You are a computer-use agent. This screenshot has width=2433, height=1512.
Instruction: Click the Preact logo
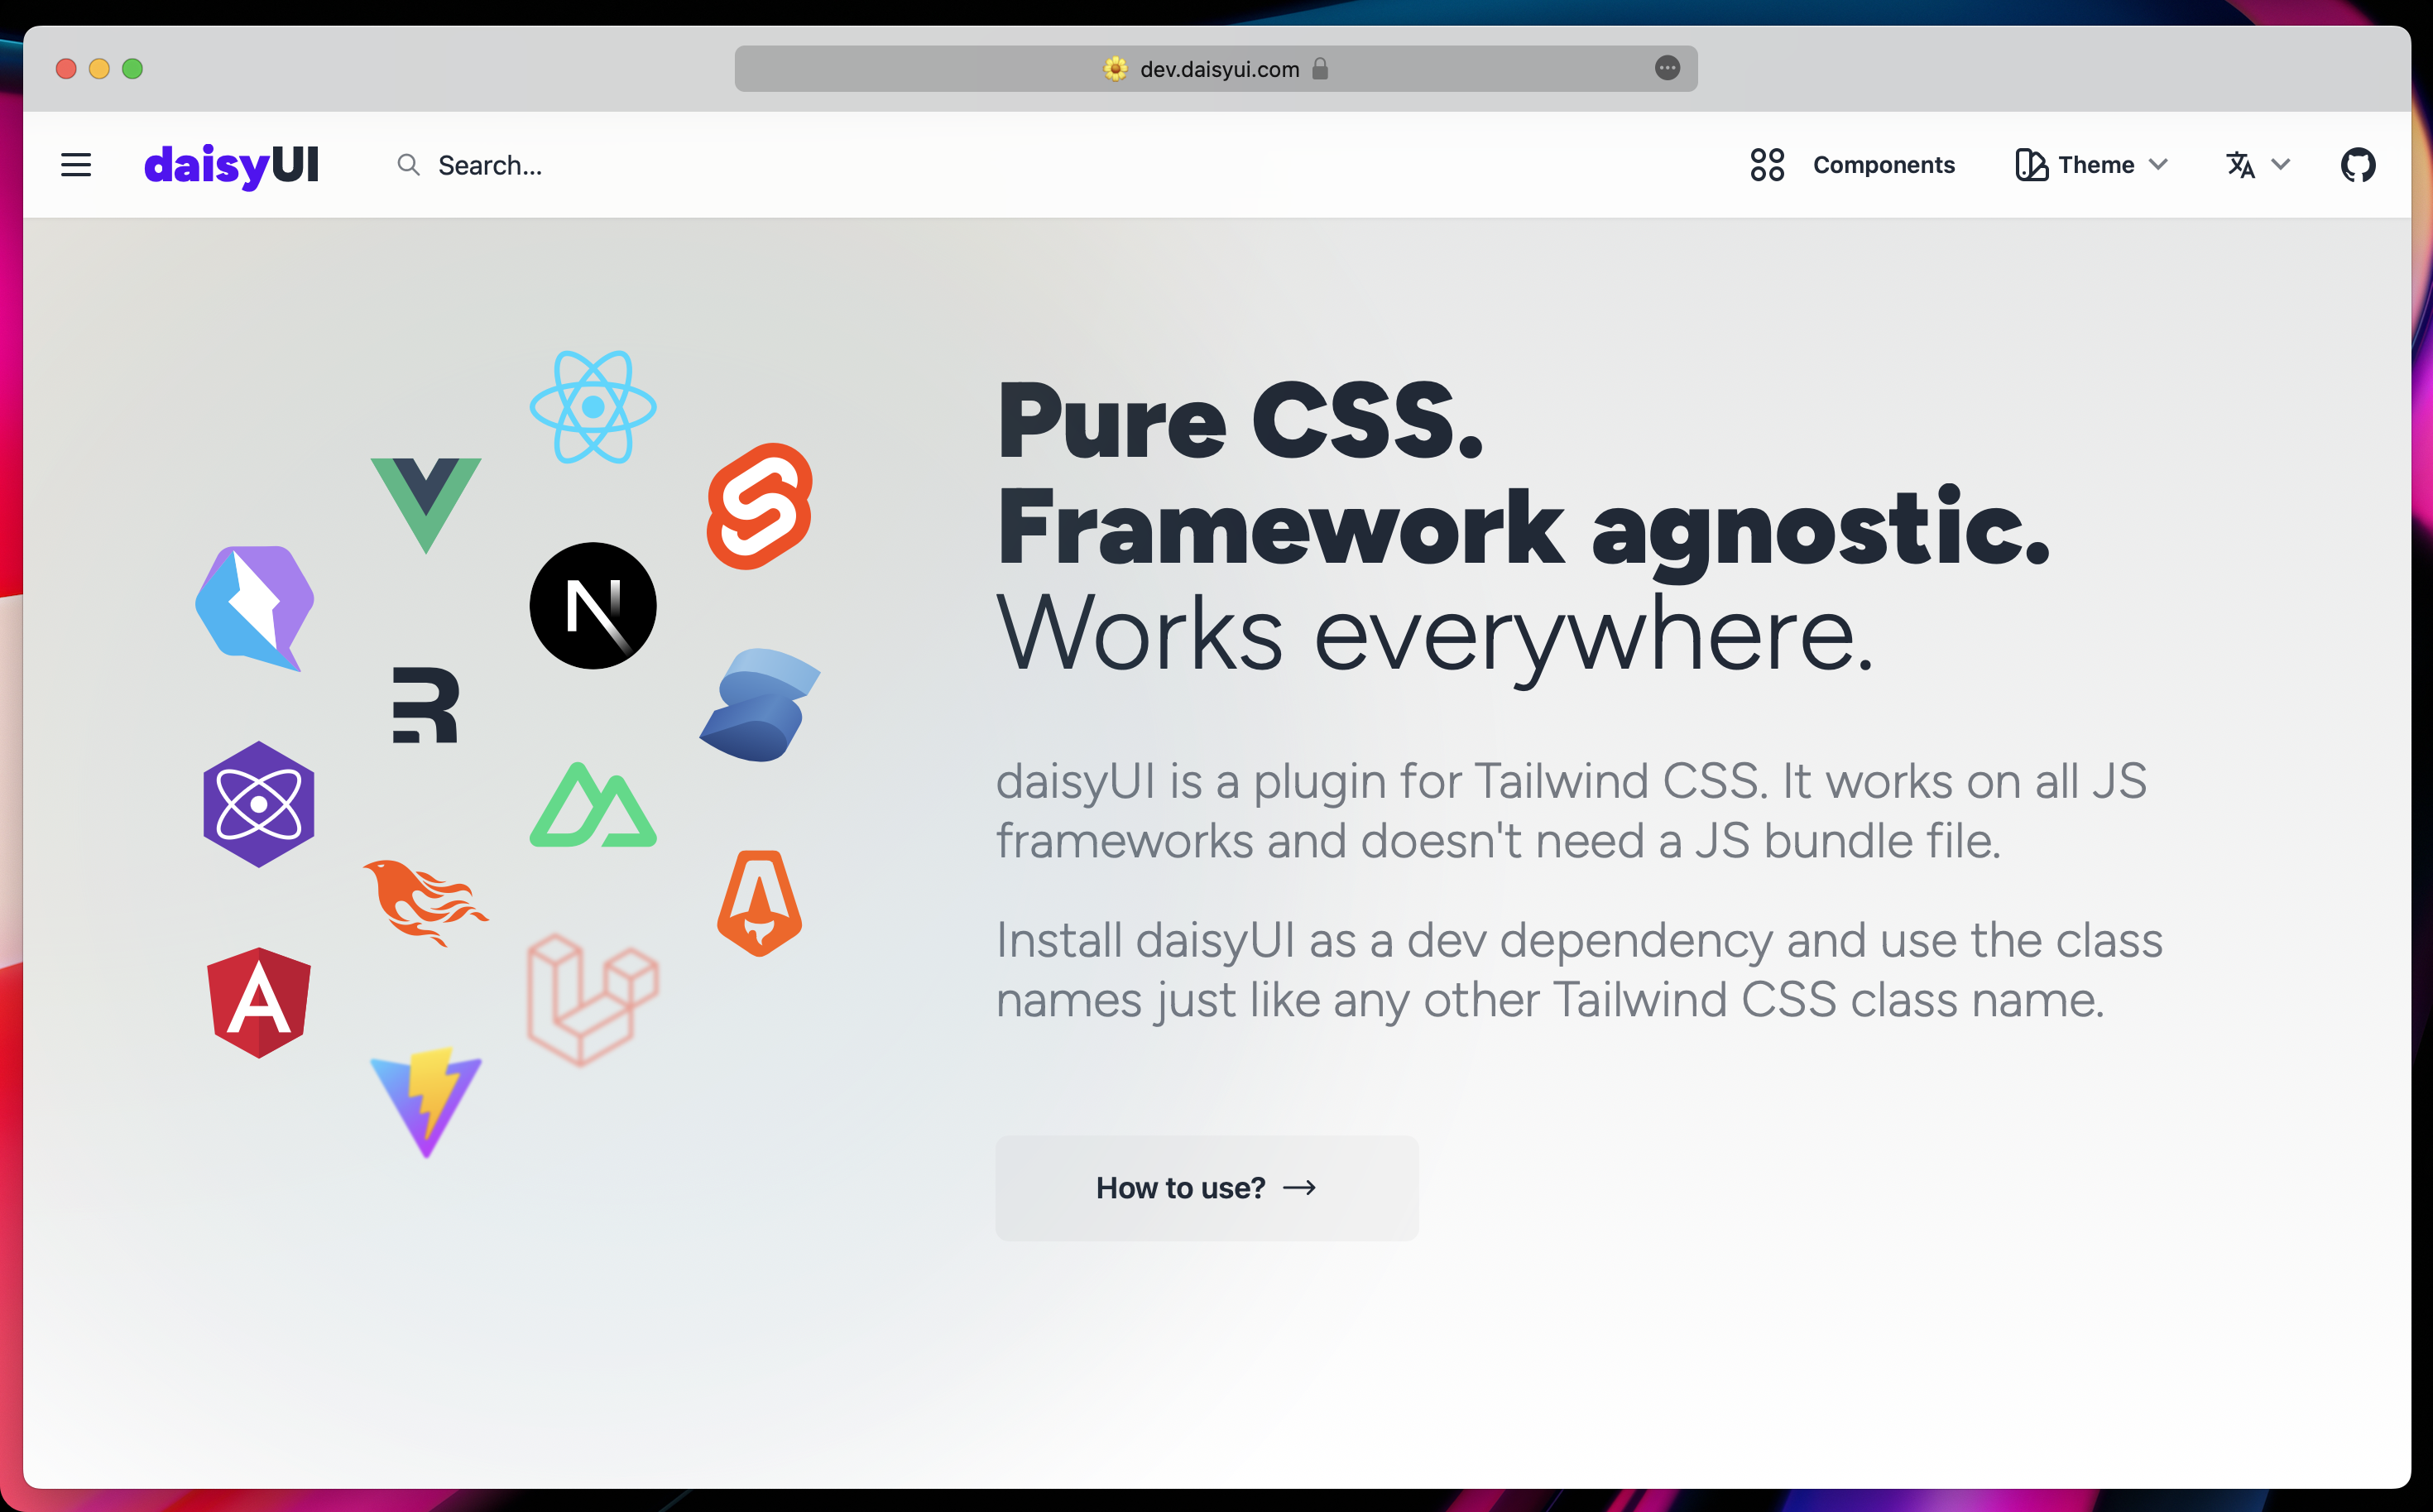click(259, 804)
